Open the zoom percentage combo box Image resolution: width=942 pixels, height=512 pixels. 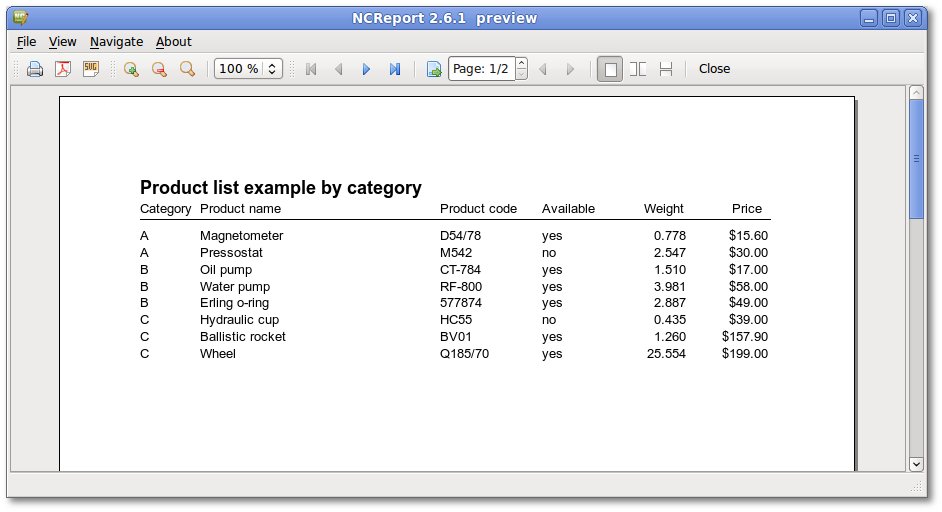(248, 69)
